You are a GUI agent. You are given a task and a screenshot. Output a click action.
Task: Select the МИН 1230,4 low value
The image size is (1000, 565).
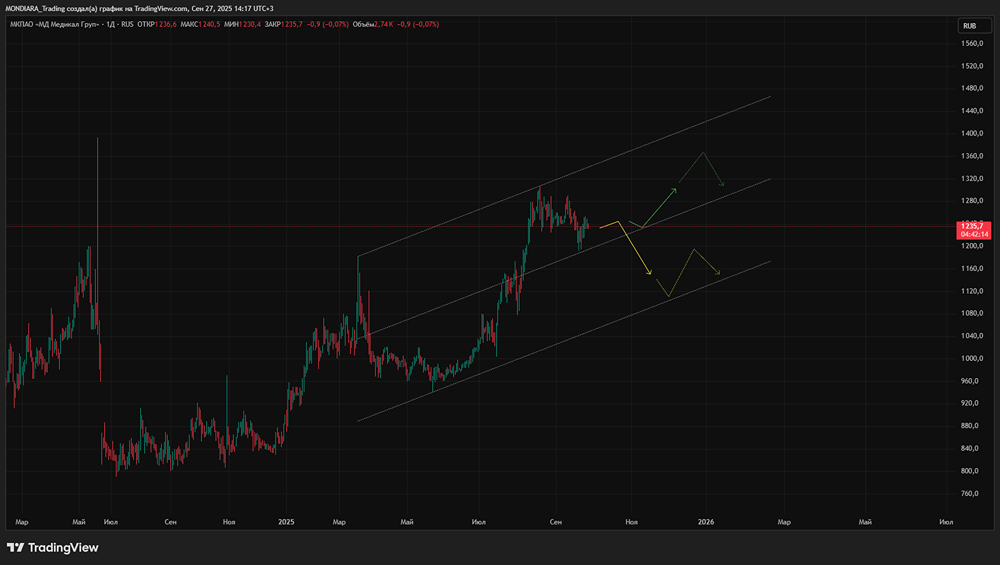(x=242, y=24)
